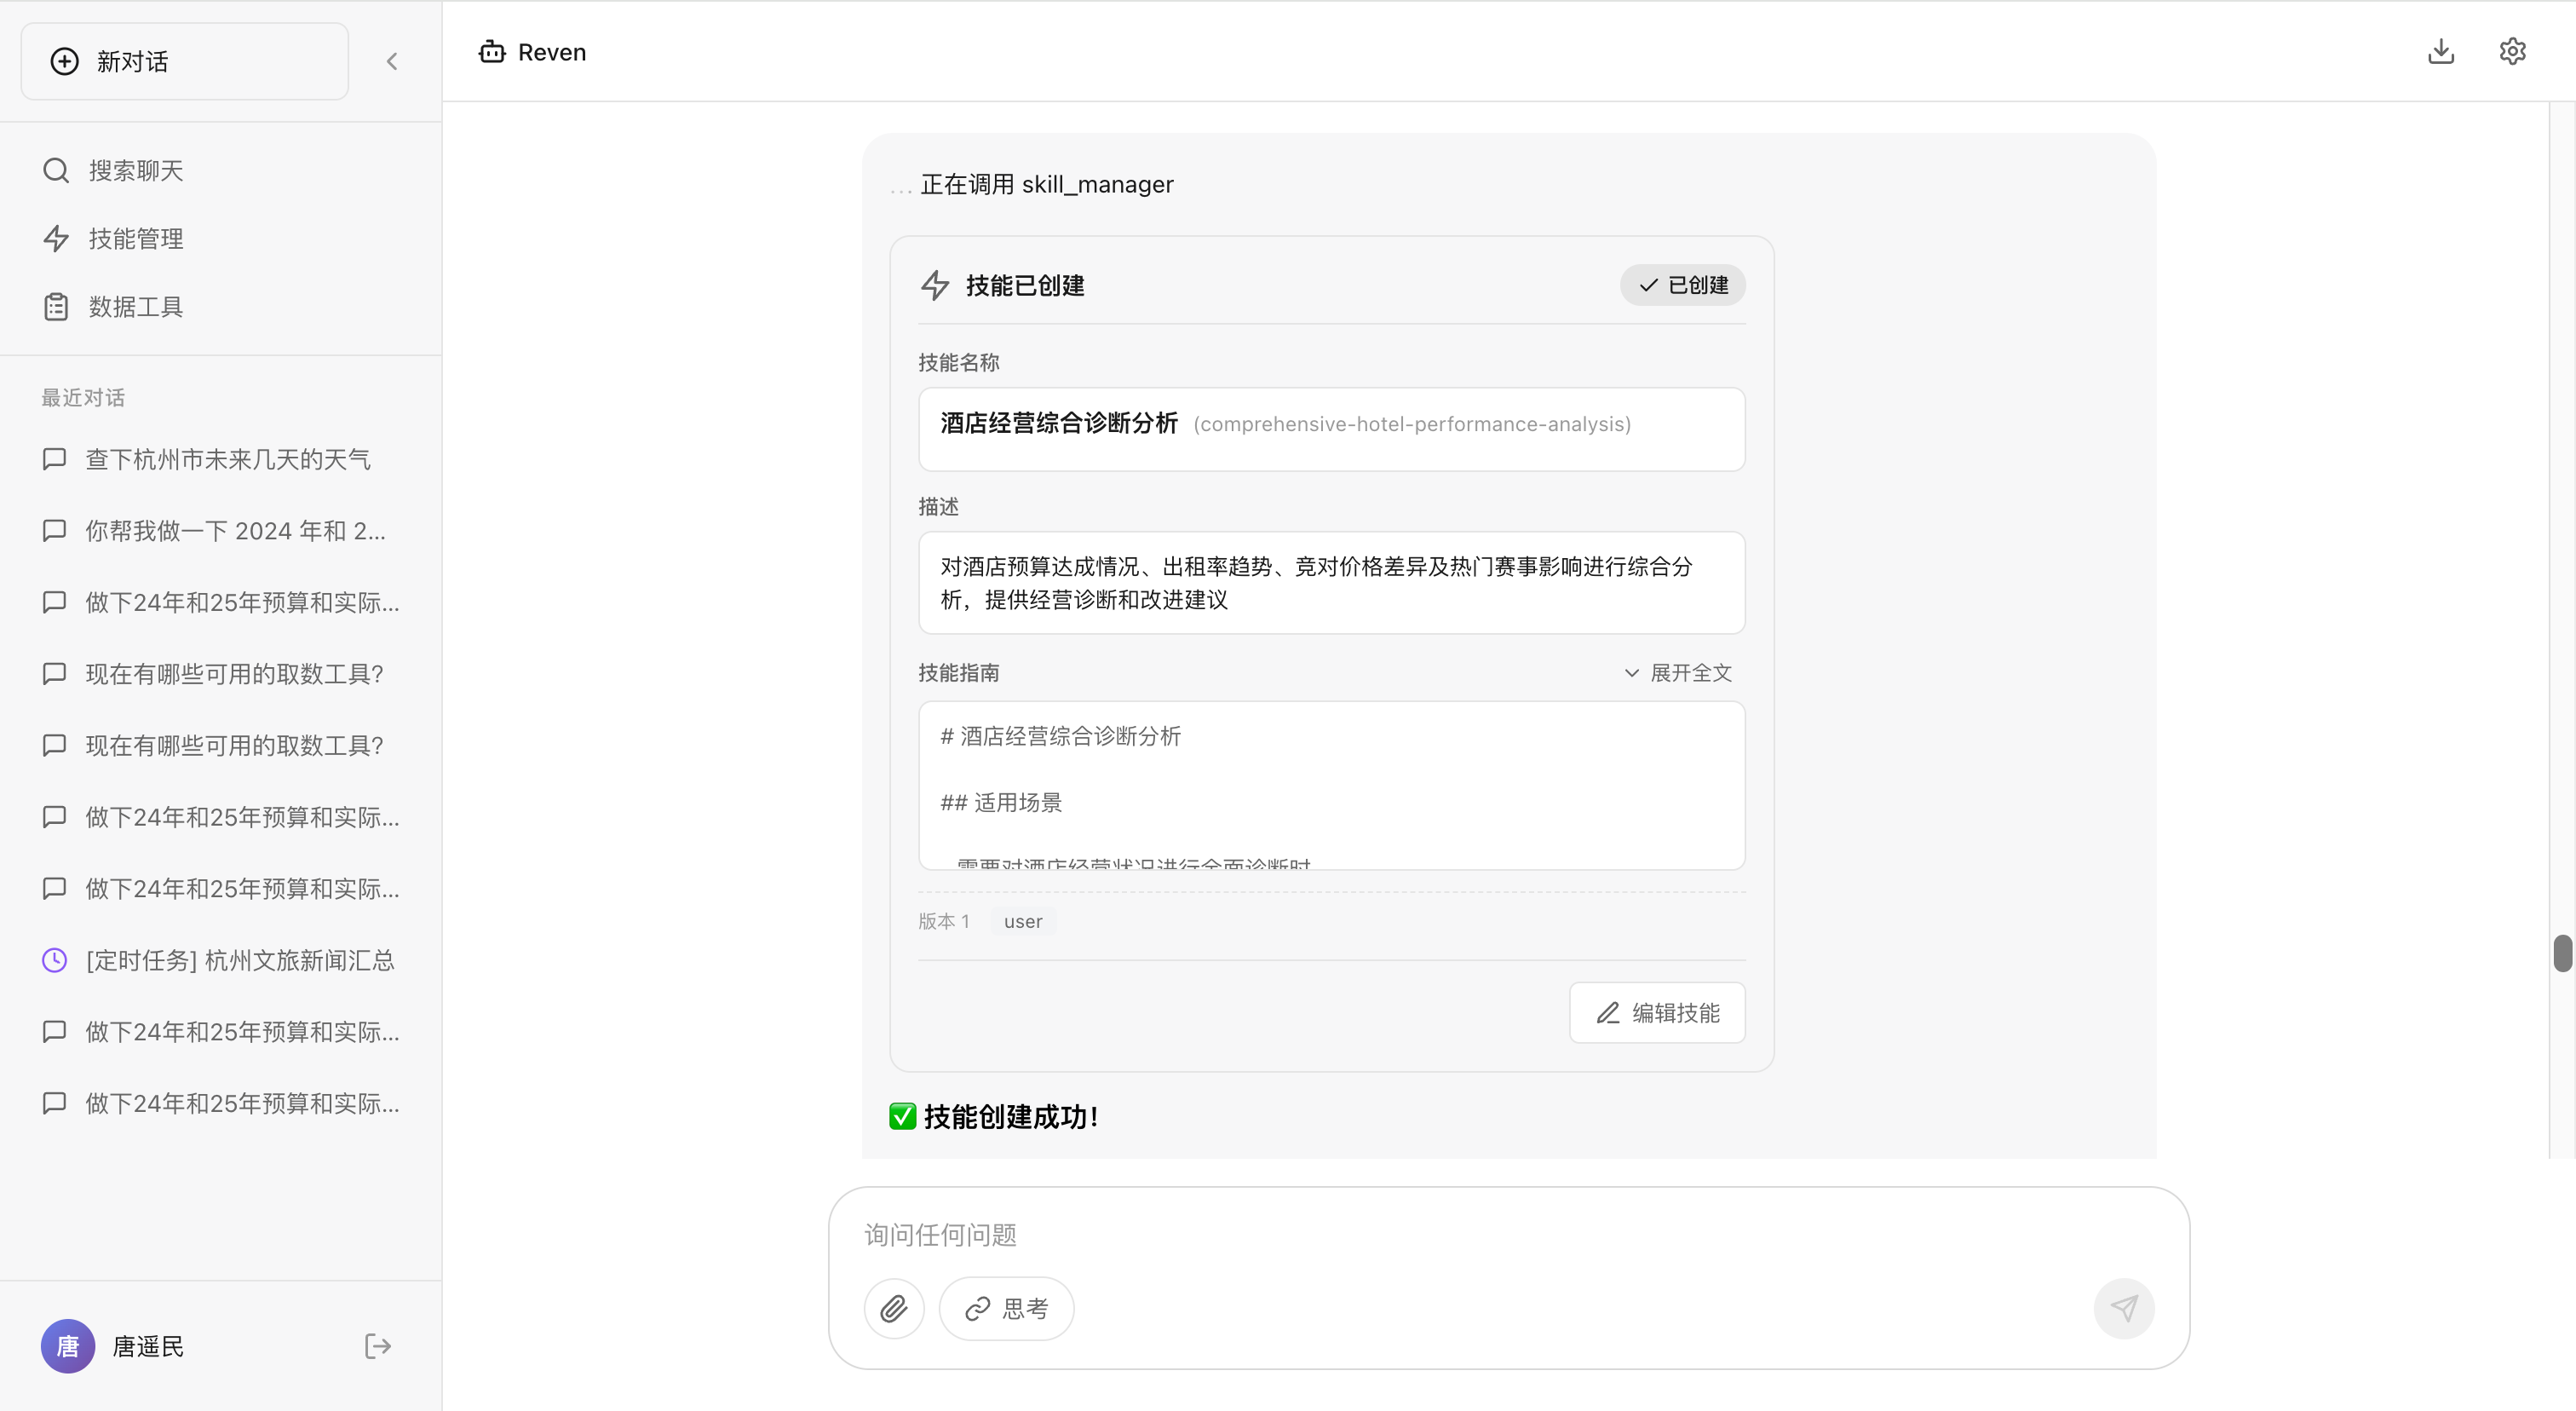Attach a file using the paperclip icon
The height and width of the screenshot is (1411, 2576).
point(894,1308)
